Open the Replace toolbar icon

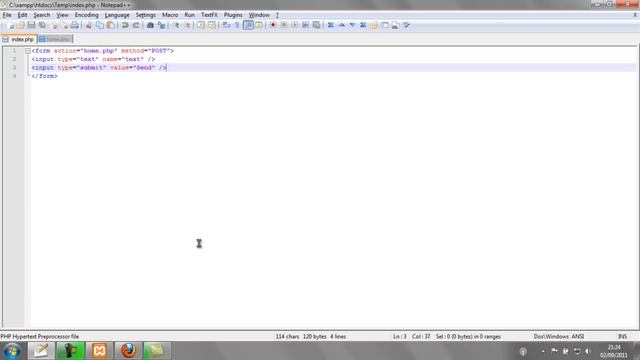(161, 25)
